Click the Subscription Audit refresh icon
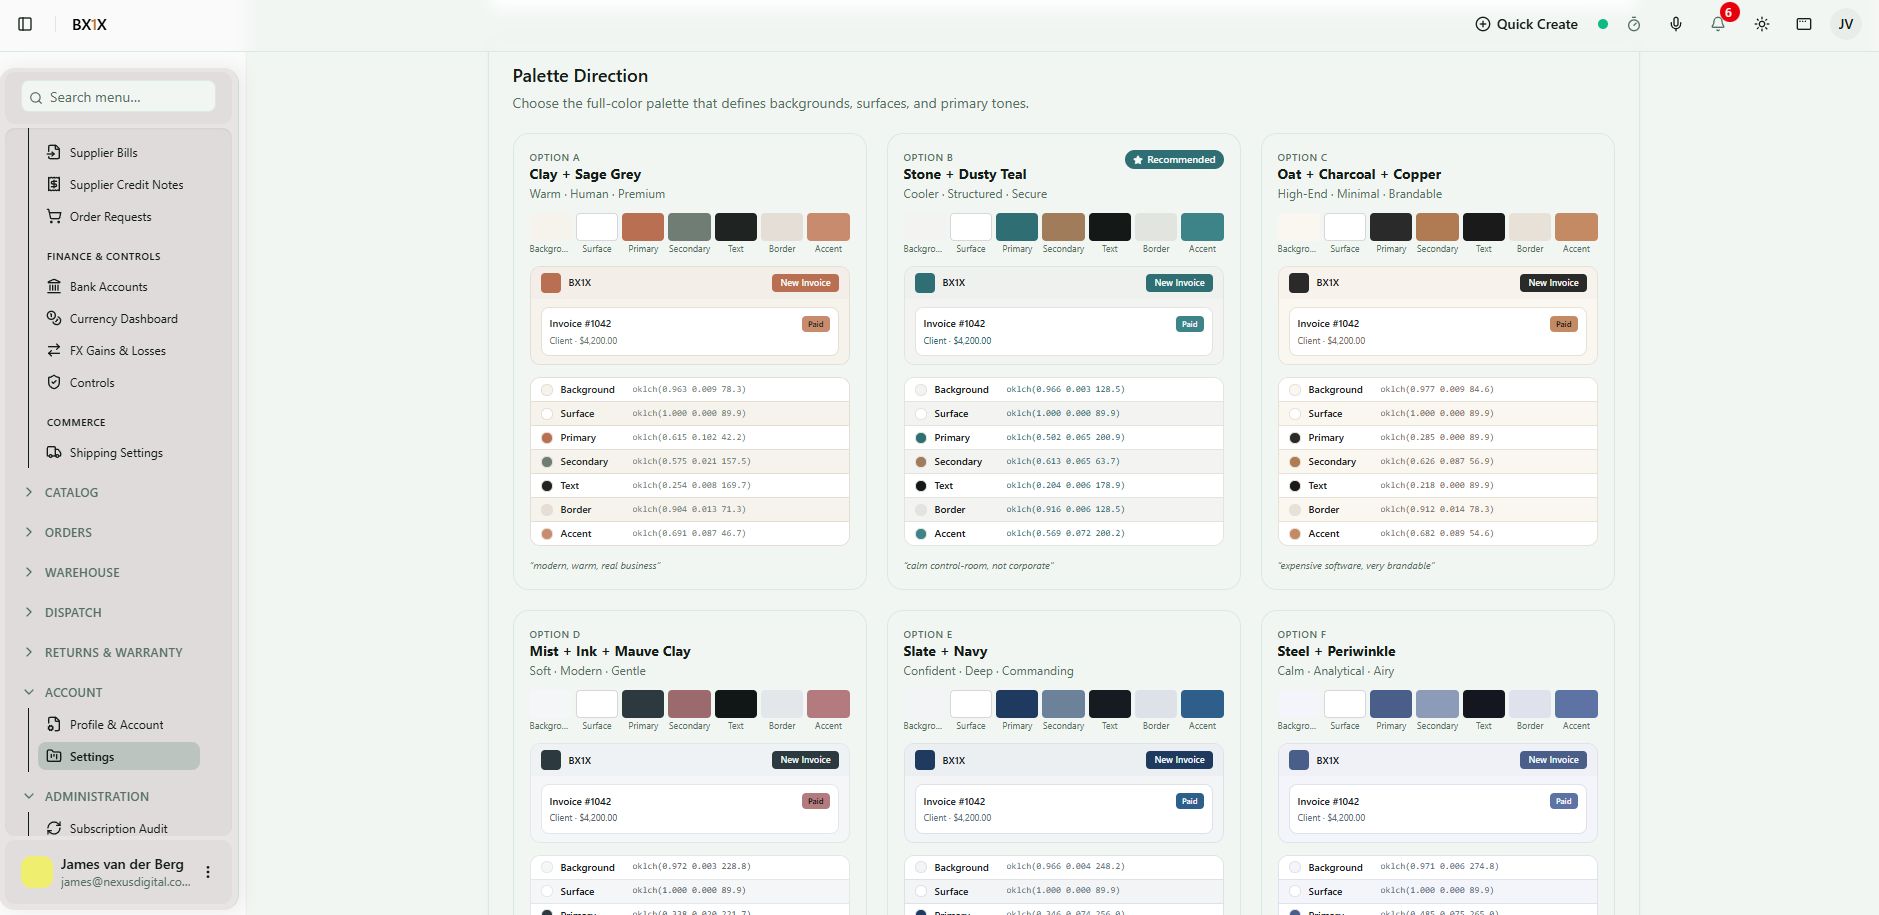 (x=54, y=828)
